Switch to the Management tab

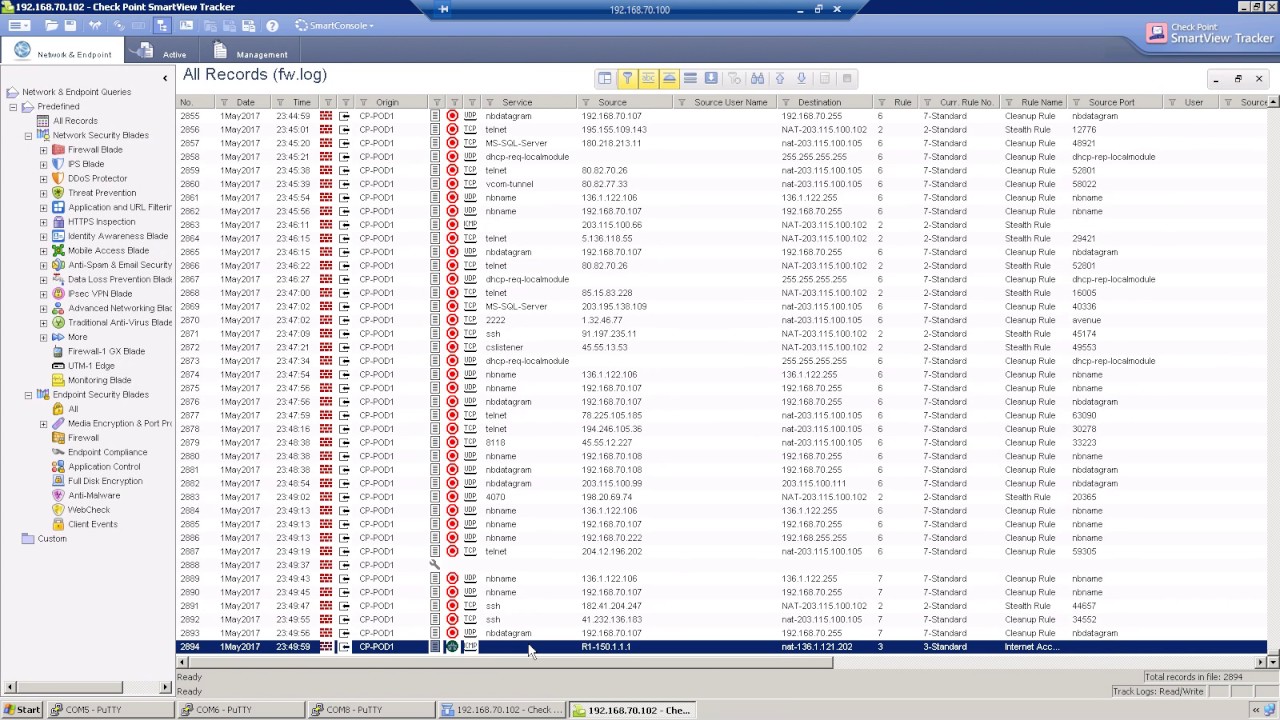[x=251, y=51]
